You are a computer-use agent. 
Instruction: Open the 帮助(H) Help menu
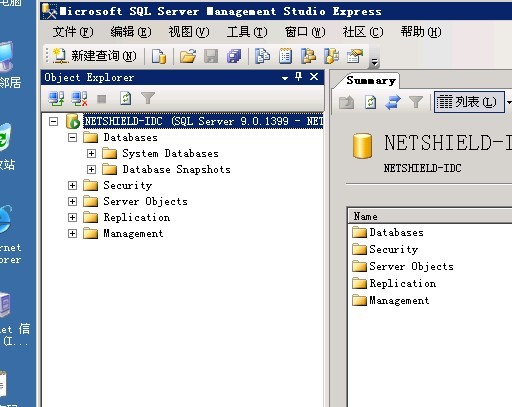[x=421, y=32]
